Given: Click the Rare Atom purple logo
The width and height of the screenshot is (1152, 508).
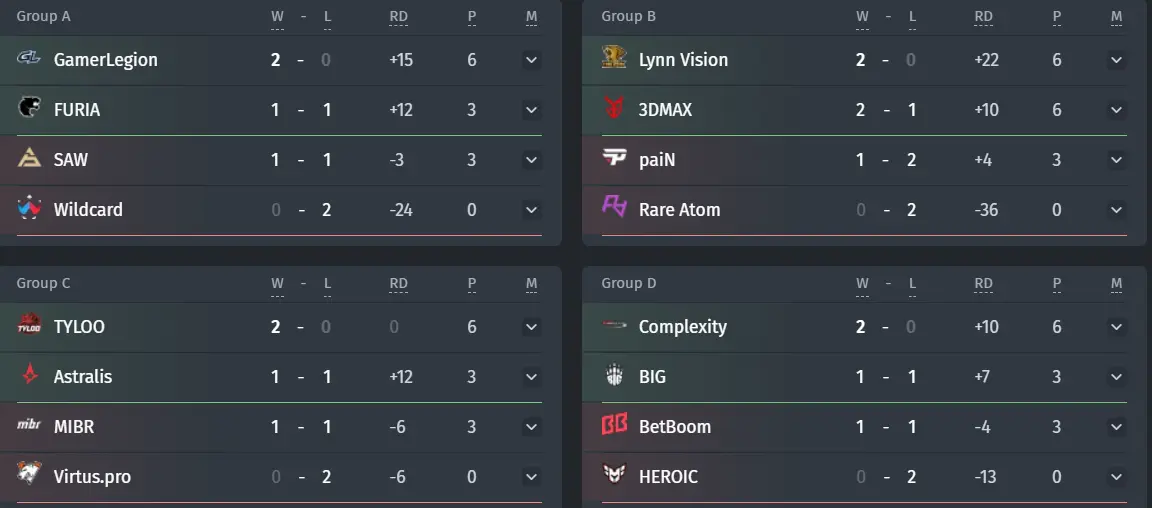Looking at the screenshot, I should coord(613,207).
